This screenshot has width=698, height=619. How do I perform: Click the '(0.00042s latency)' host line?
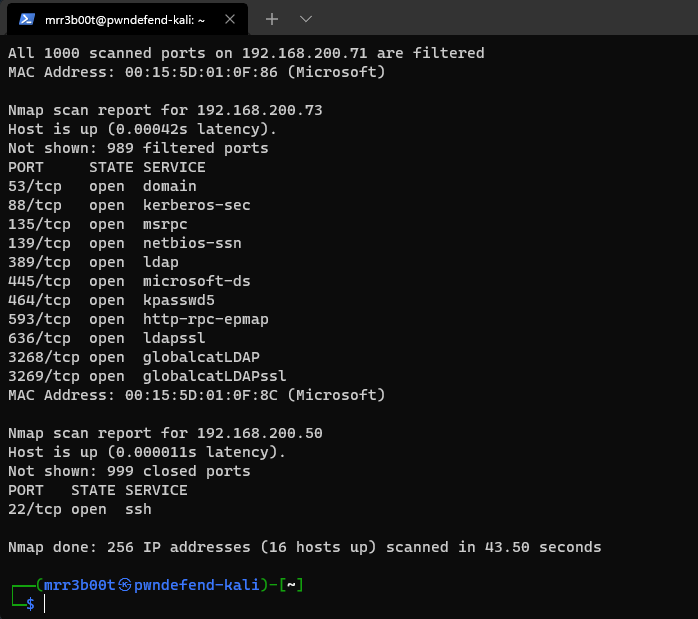pyautogui.click(x=142, y=129)
